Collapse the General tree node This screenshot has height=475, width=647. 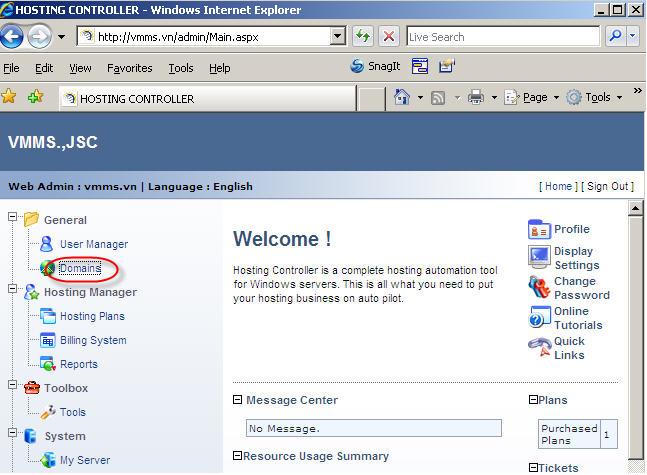click(x=12, y=217)
